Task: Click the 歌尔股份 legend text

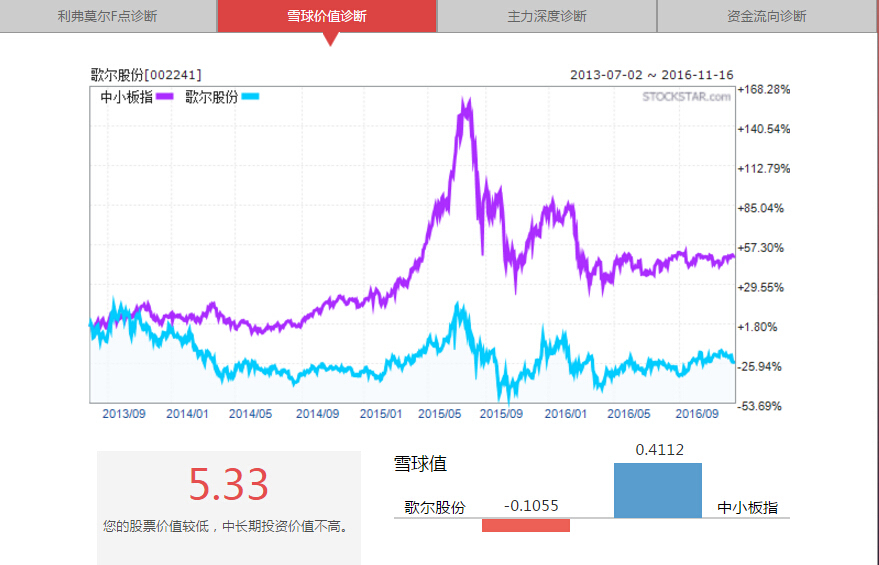Action: click(211, 97)
